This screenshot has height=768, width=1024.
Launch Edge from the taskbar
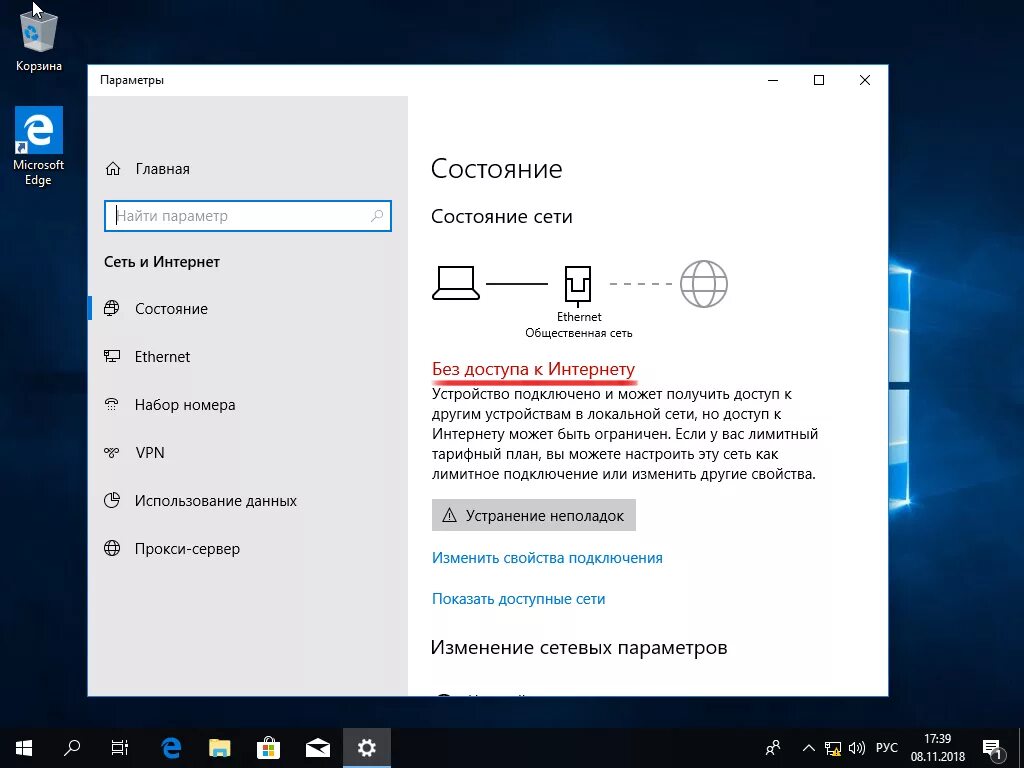click(171, 748)
